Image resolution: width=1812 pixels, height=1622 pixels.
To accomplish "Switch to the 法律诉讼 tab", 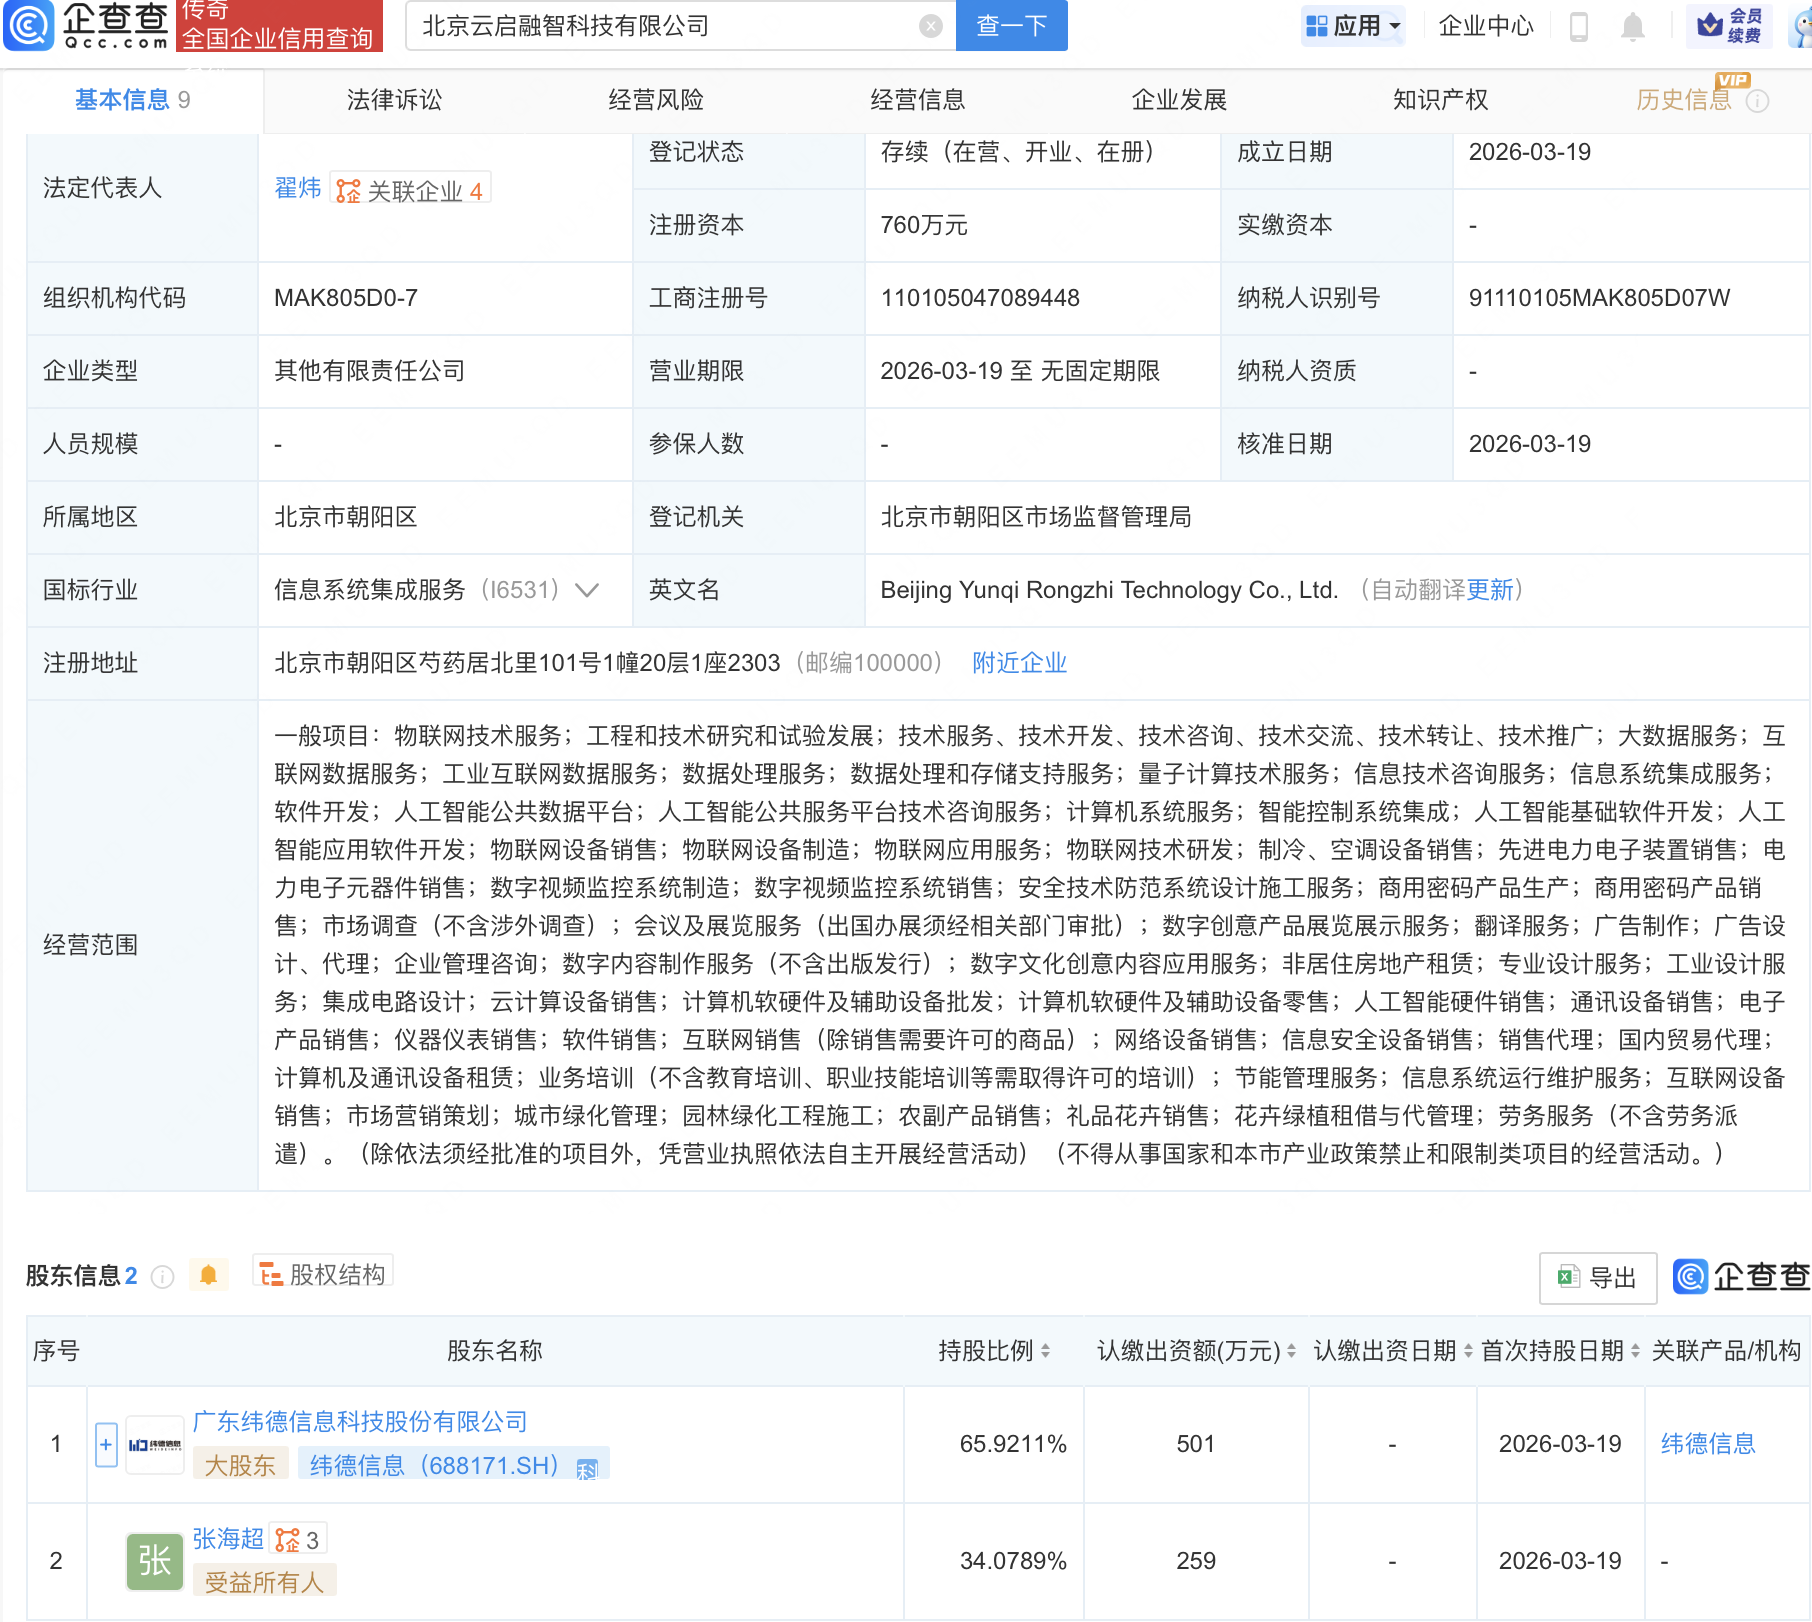I will click(394, 100).
